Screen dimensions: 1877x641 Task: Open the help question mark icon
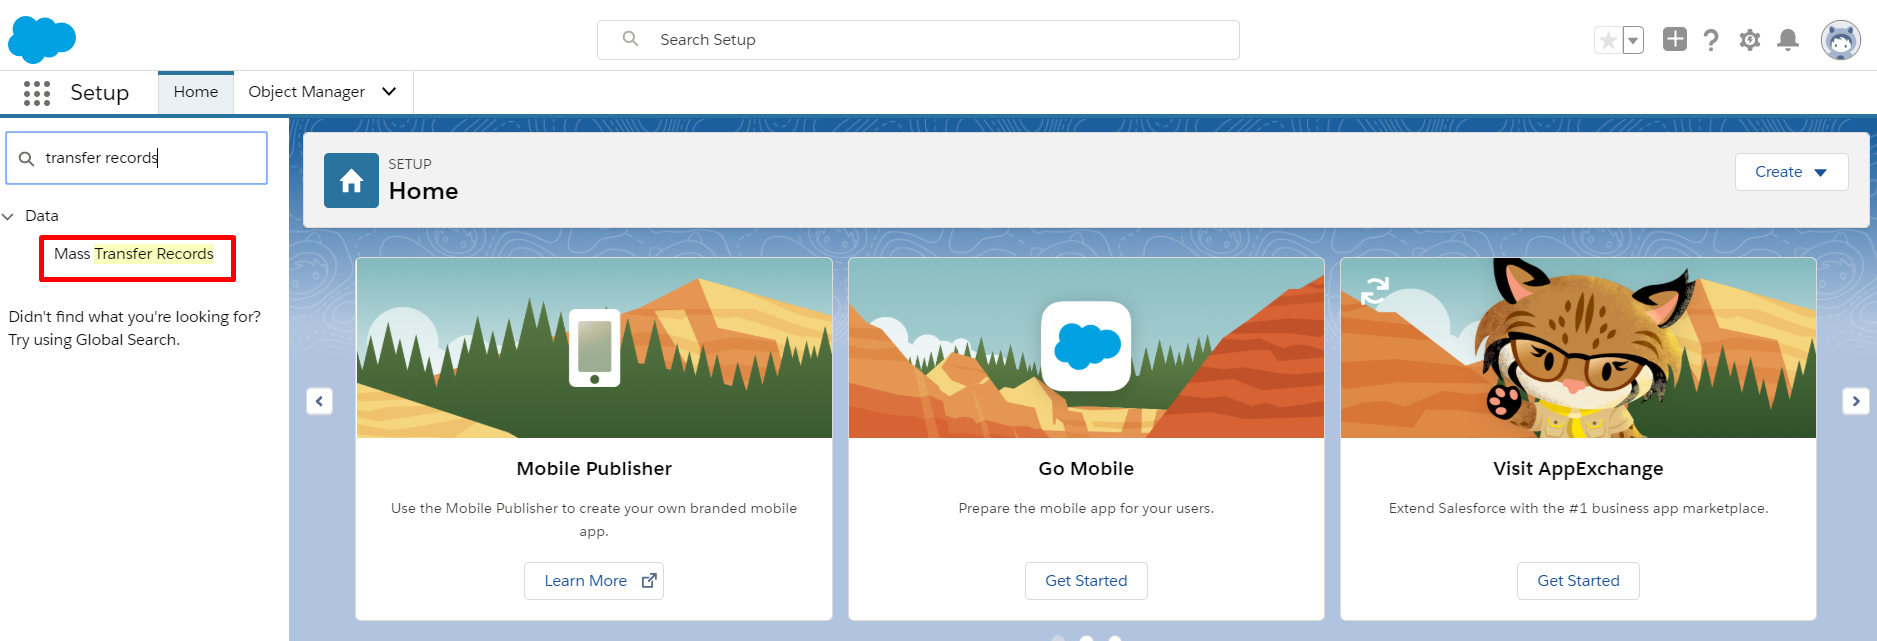1711,40
